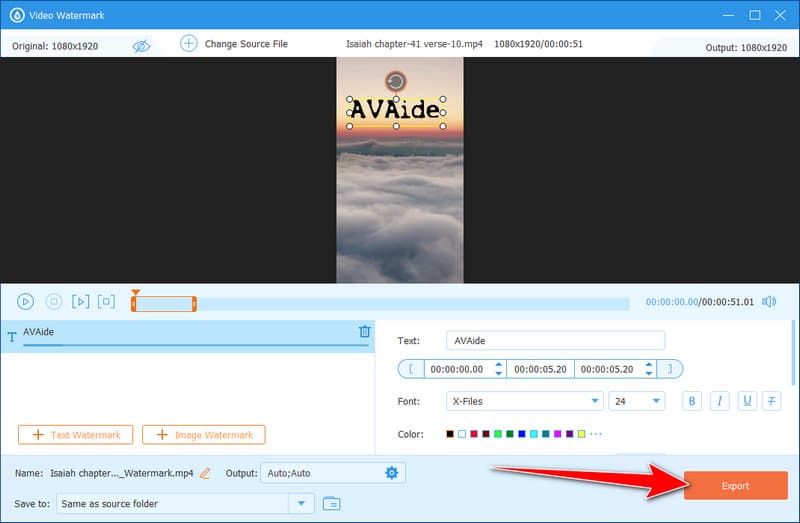800x523 pixels.
Task: Decrease the end time with down arrow
Action: pos(648,373)
